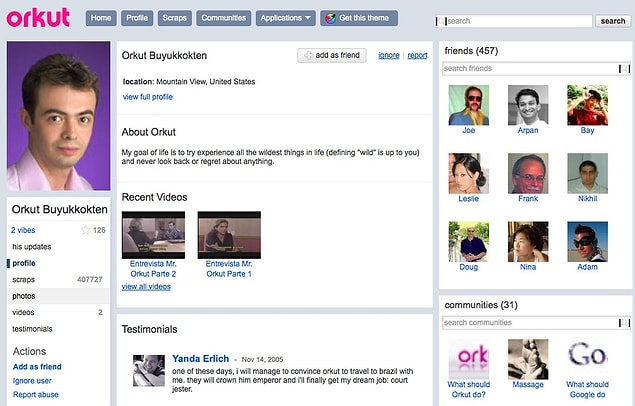
Task: Open his updates in sidebar
Action: coord(32,247)
